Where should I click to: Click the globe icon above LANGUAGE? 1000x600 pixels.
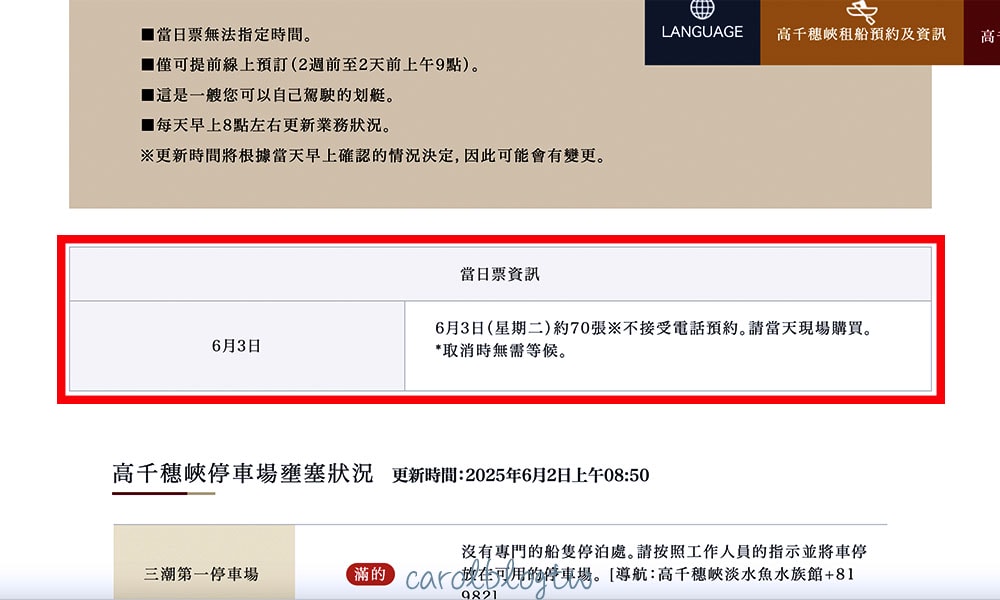coord(702,9)
